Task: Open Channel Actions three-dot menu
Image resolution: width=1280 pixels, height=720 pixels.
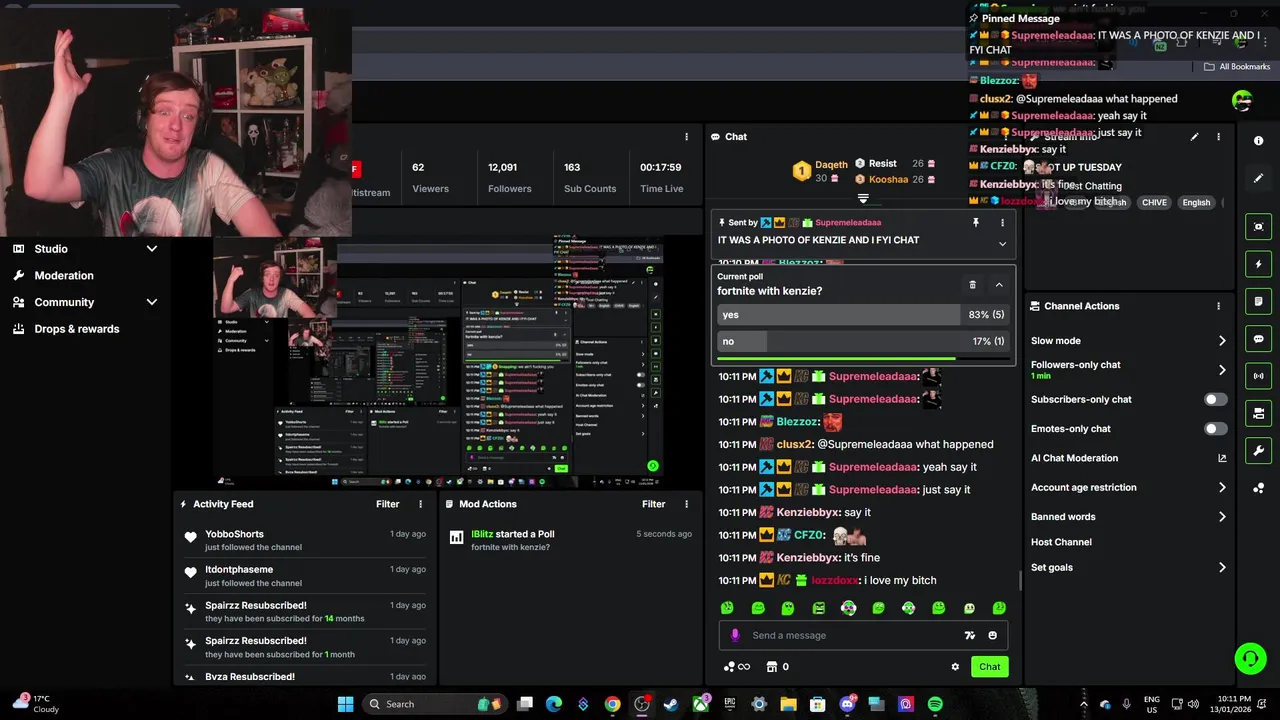Action: pos(1218,306)
